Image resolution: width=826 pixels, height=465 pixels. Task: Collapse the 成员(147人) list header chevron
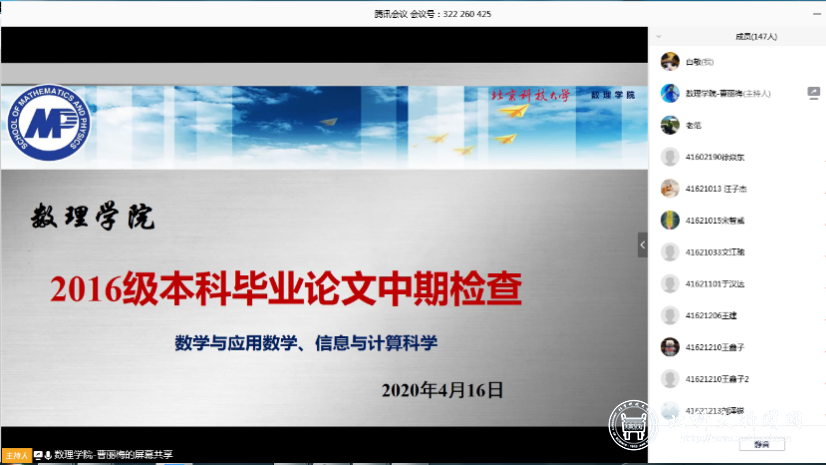[662, 35]
